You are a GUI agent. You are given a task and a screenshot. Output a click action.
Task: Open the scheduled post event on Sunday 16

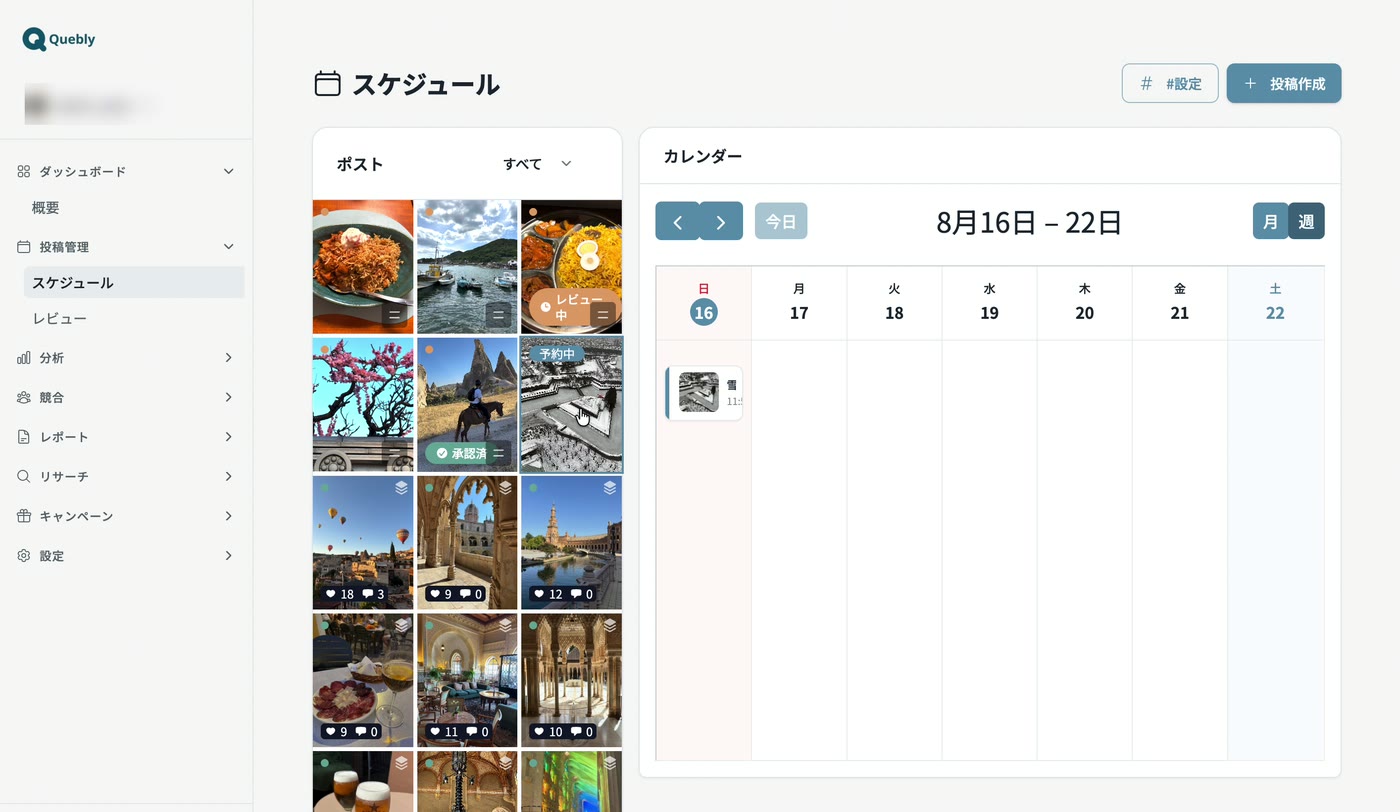(704, 393)
